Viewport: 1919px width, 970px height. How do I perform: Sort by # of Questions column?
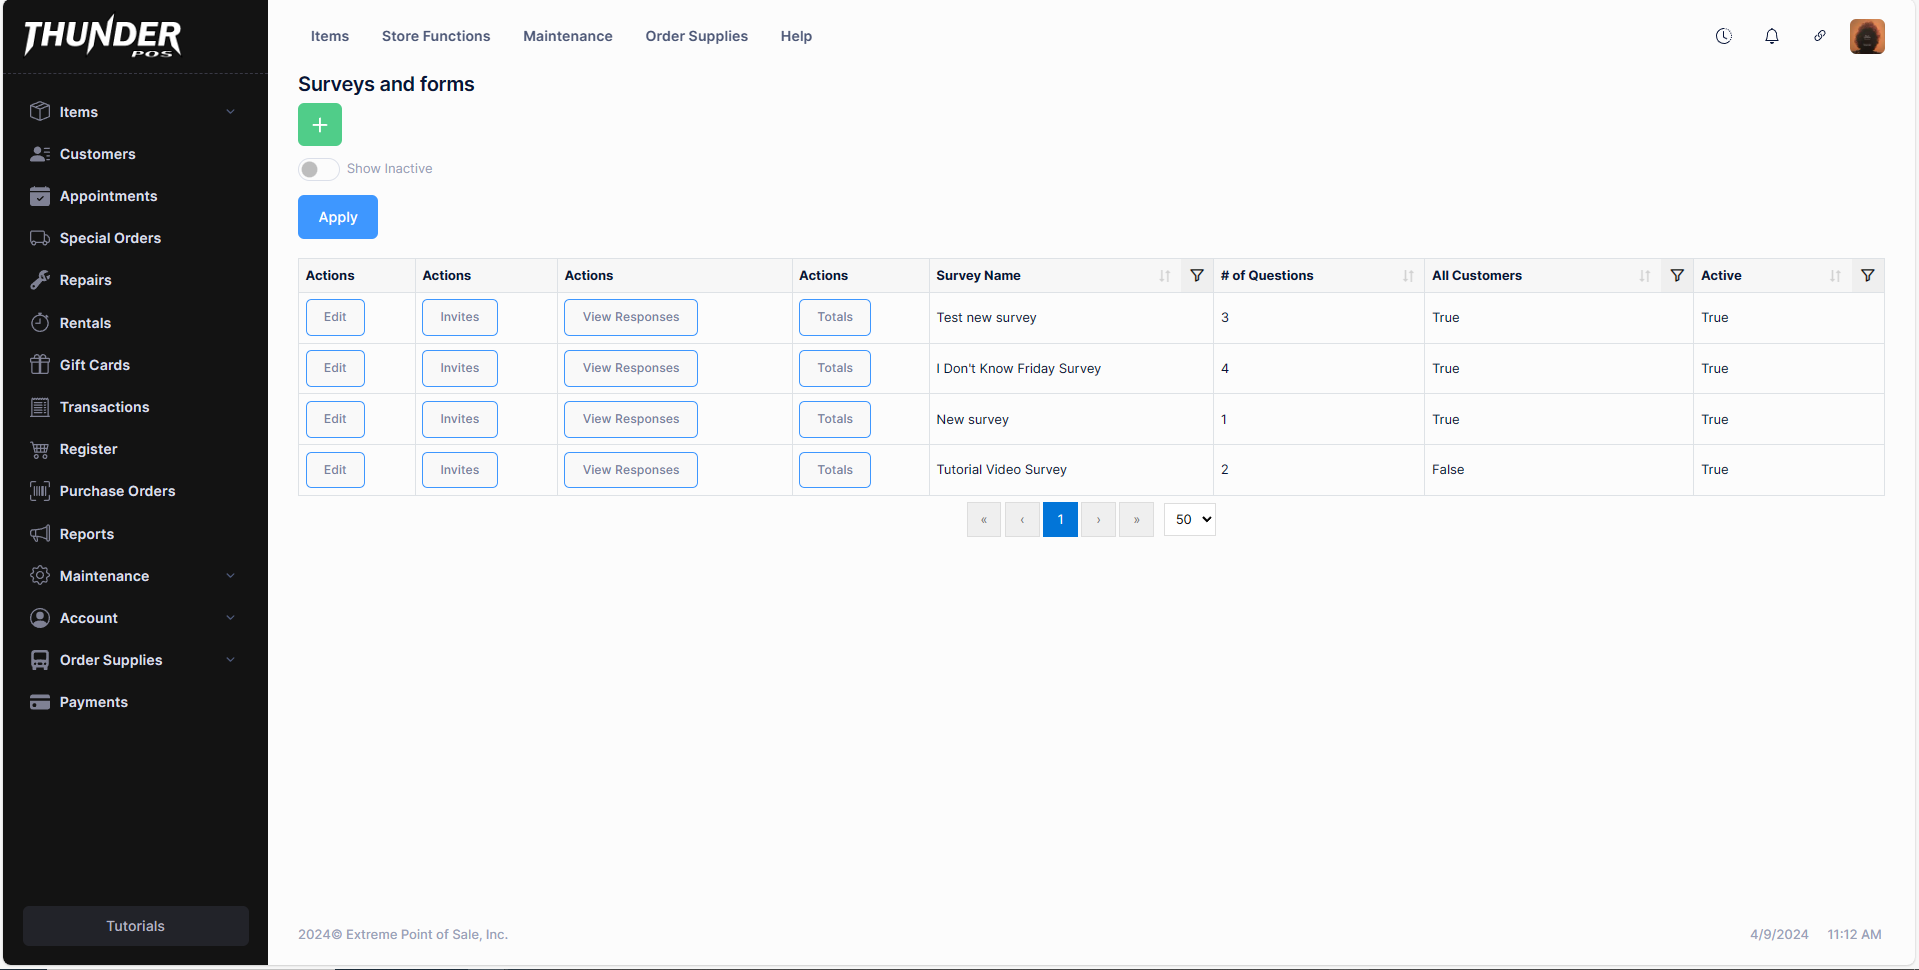point(1407,276)
